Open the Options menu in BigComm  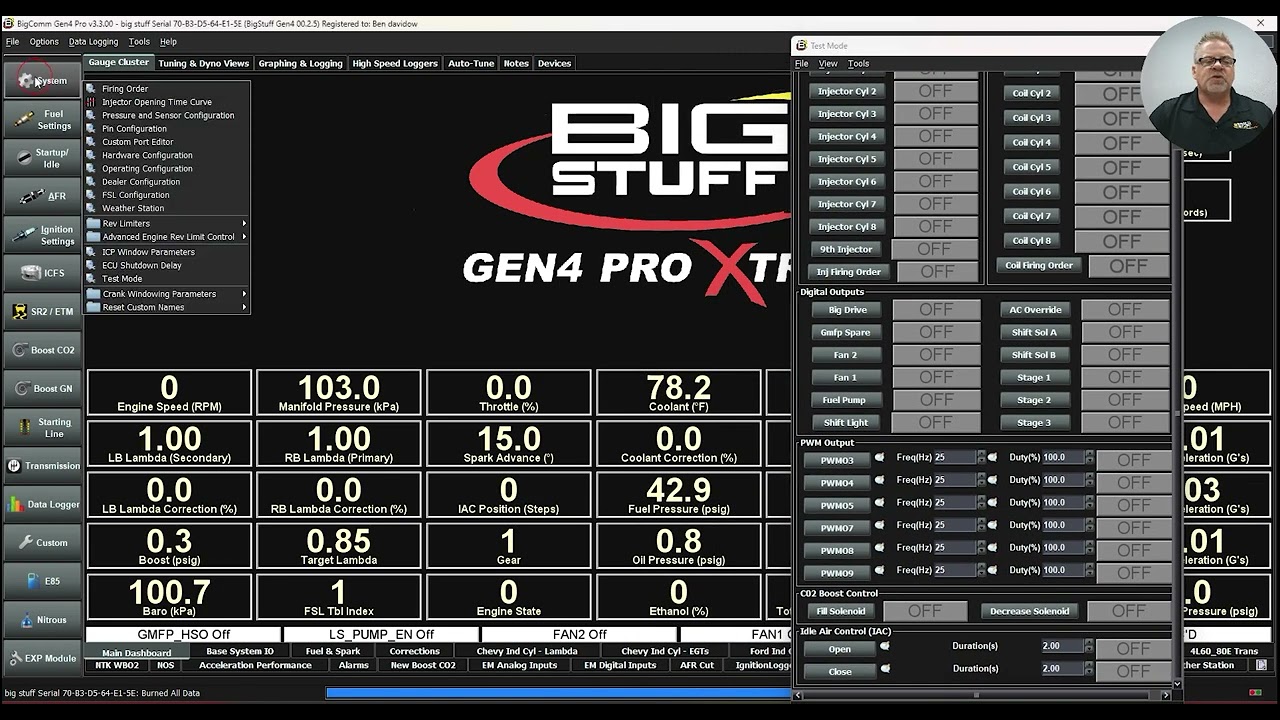click(x=44, y=42)
